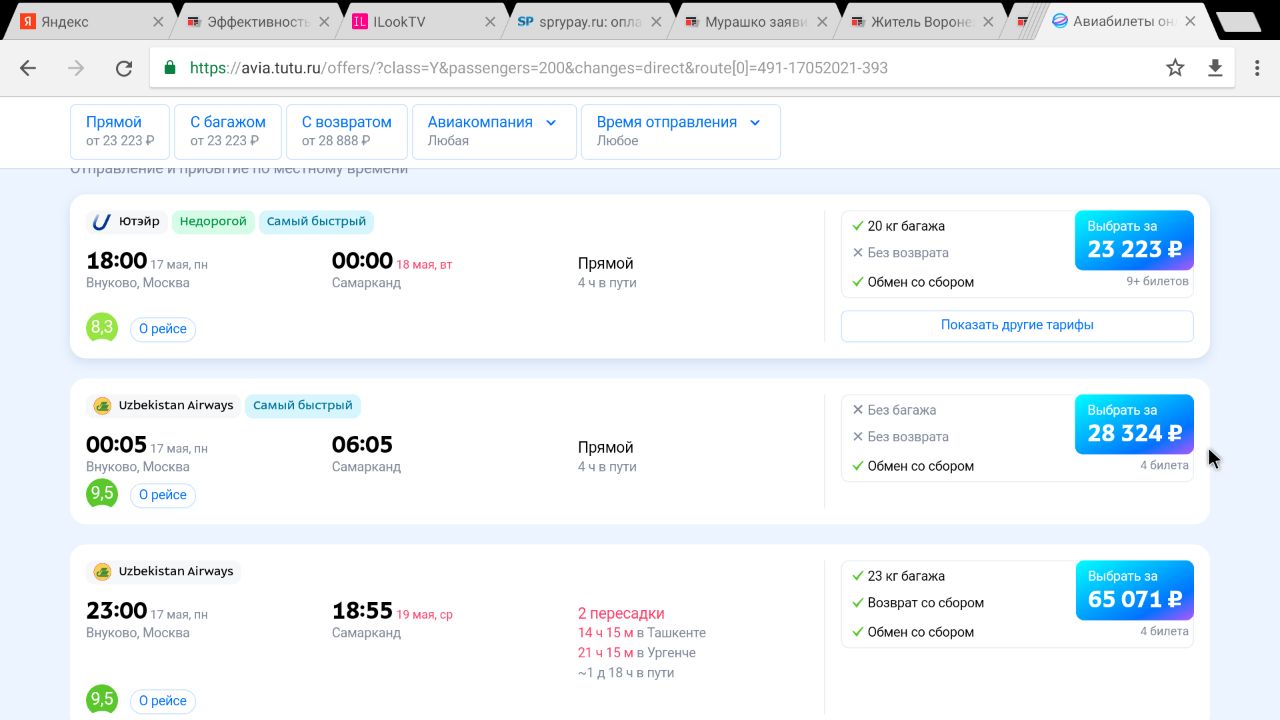This screenshot has width=1280, height=720.
Task: Click Uzbekistan Airways logo on the 23:00 flight
Action: coord(102,572)
